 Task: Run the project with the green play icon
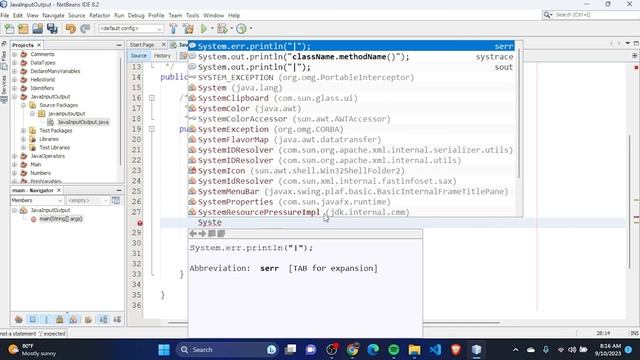click(x=204, y=29)
